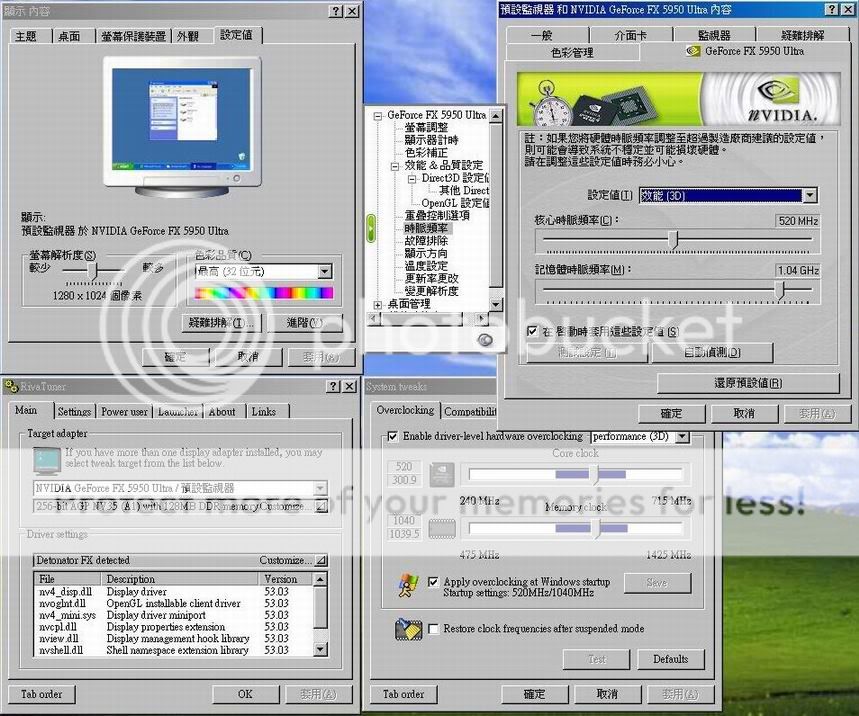The width and height of the screenshot is (859, 716).
Task: Click the Windows startup overclocking icon
Action: click(x=408, y=584)
